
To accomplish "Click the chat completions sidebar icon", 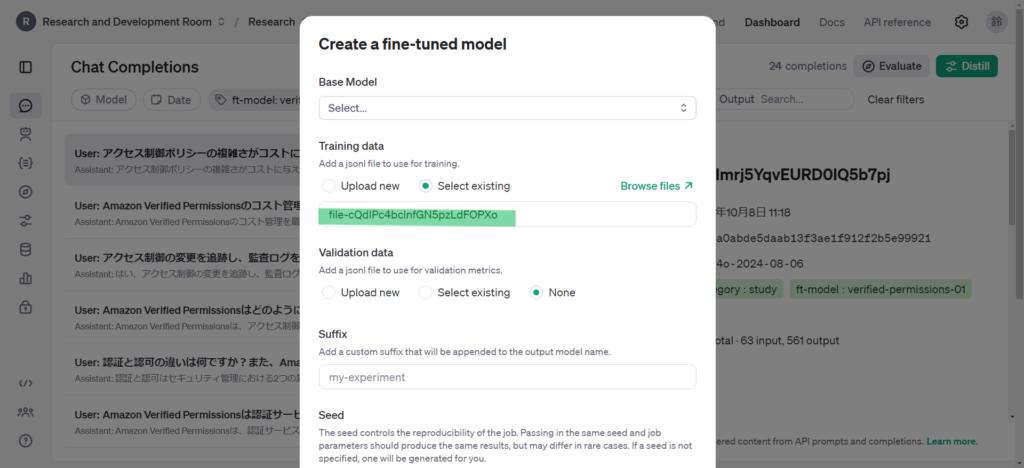I will click(x=26, y=105).
